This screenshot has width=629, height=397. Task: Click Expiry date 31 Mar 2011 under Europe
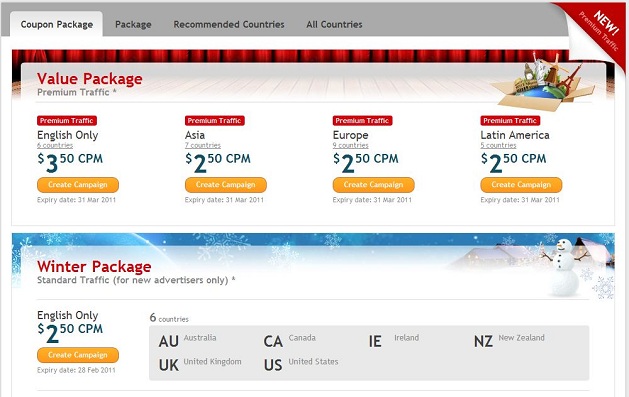coord(372,200)
